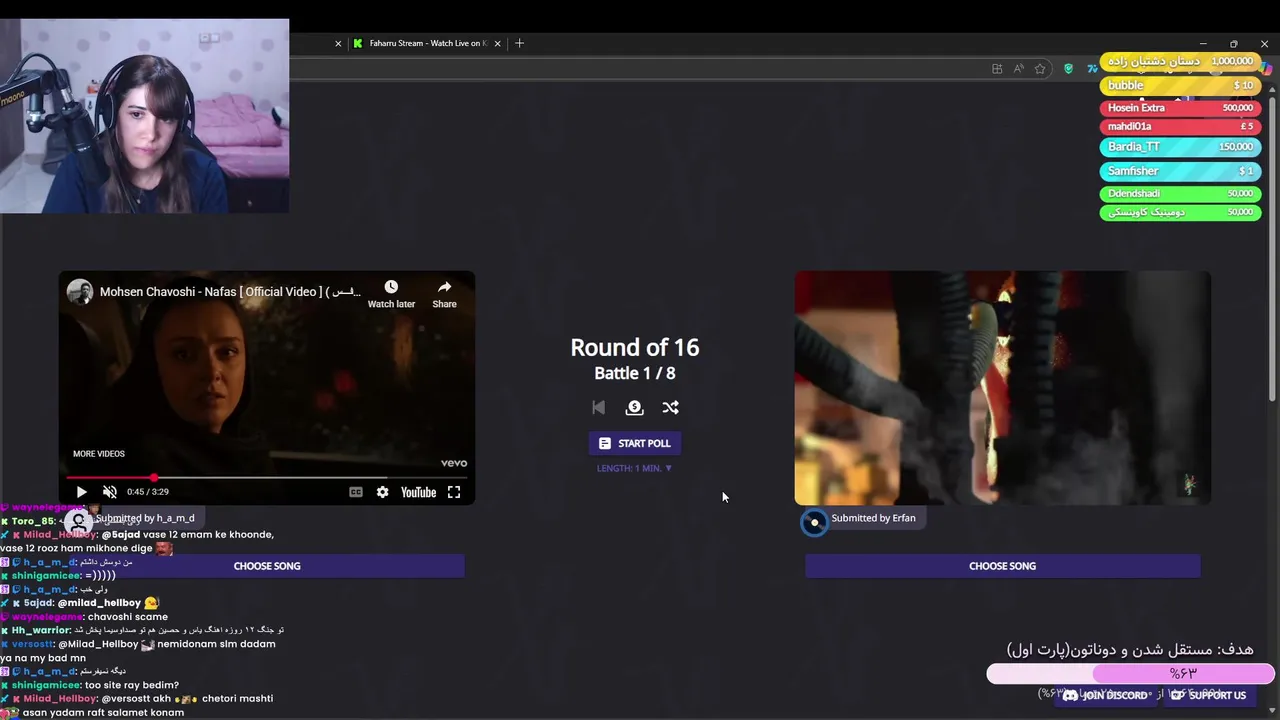Open a new browser tab
The image size is (1280, 720).
(519, 43)
